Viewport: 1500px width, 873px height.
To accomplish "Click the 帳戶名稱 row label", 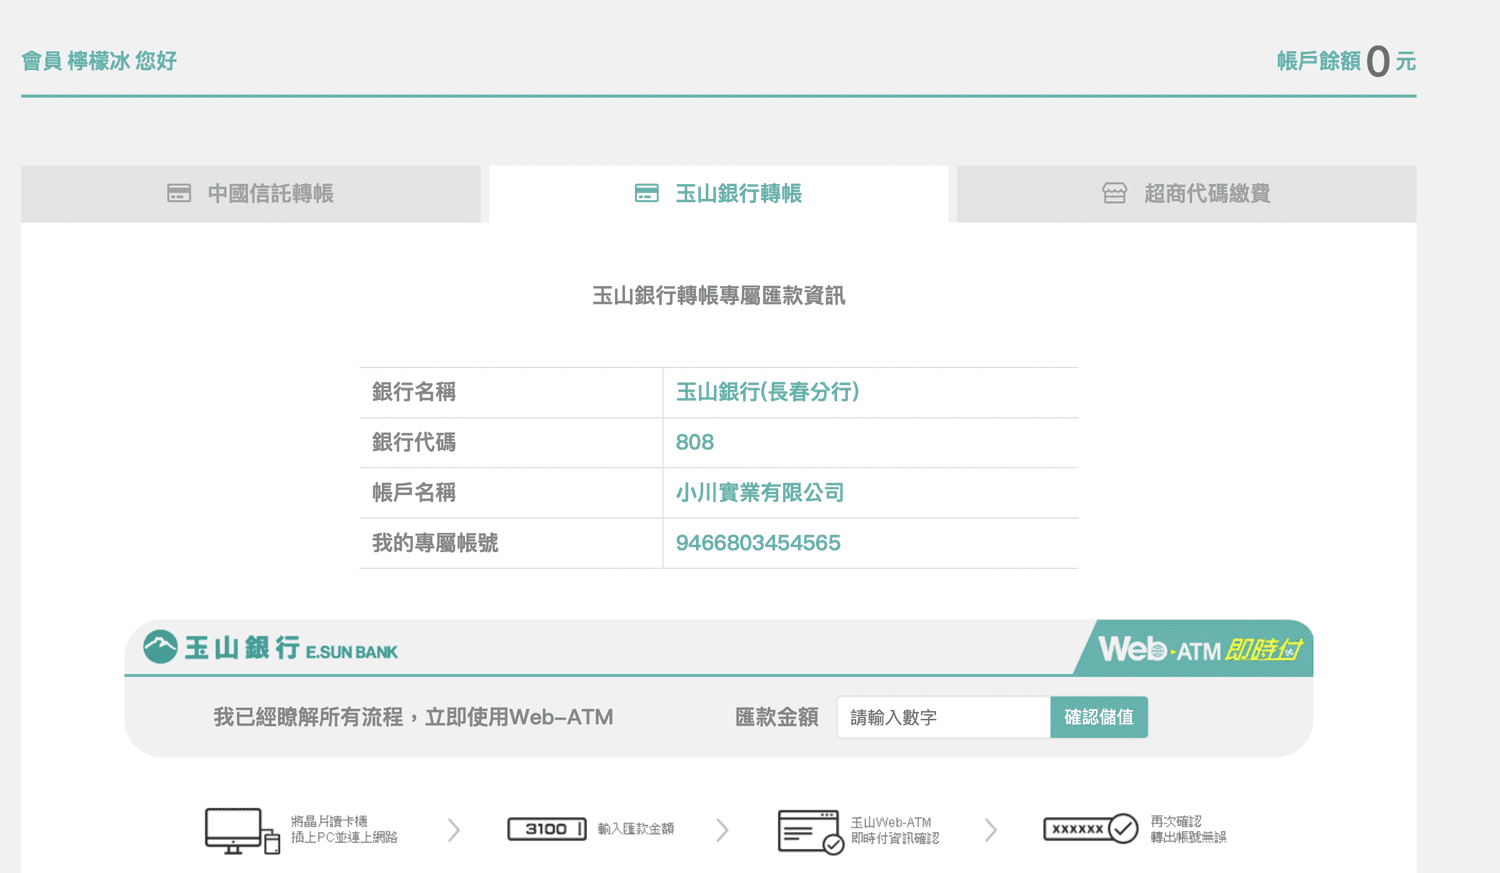I will (414, 493).
